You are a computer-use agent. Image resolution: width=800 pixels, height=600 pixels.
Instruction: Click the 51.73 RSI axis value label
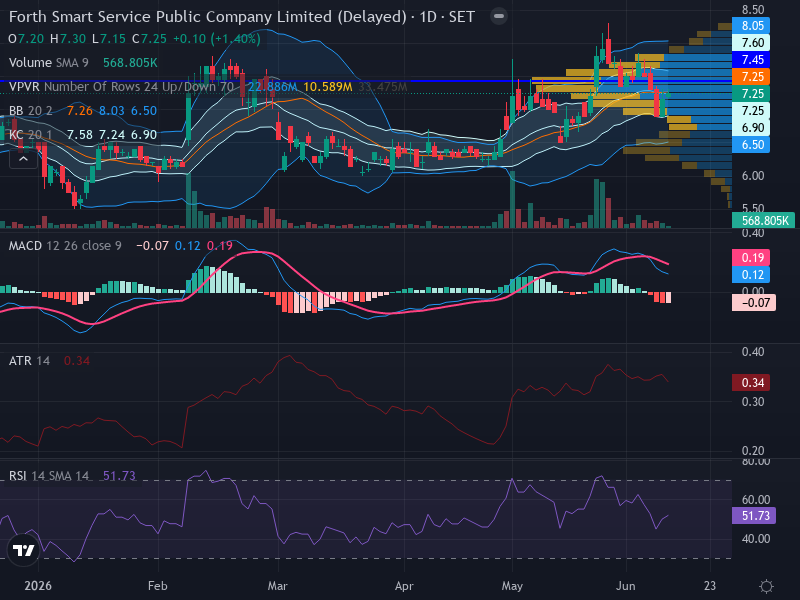pos(754,516)
